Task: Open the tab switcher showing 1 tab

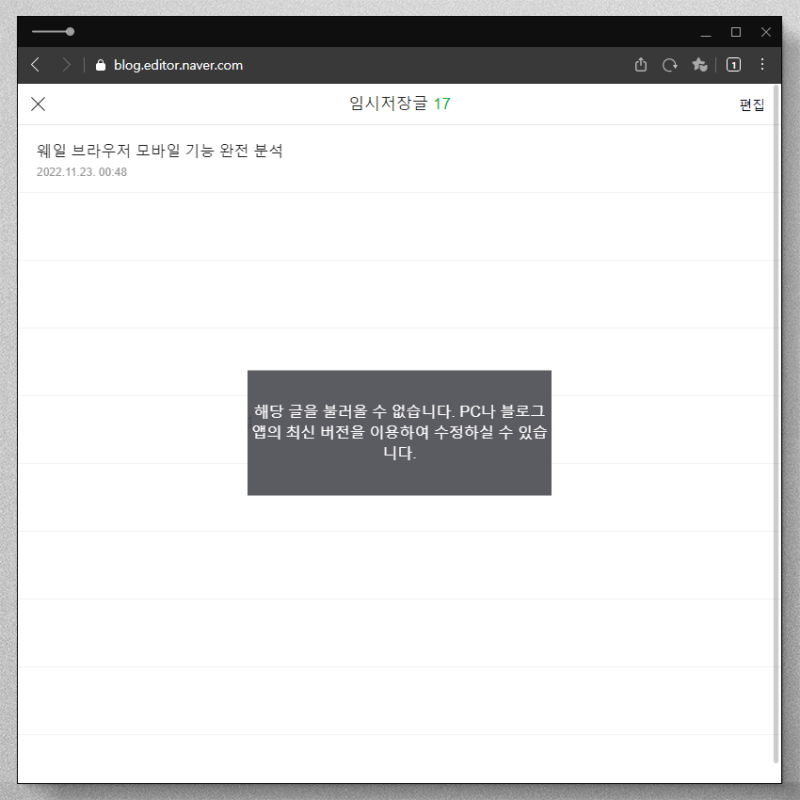Action: click(734, 65)
